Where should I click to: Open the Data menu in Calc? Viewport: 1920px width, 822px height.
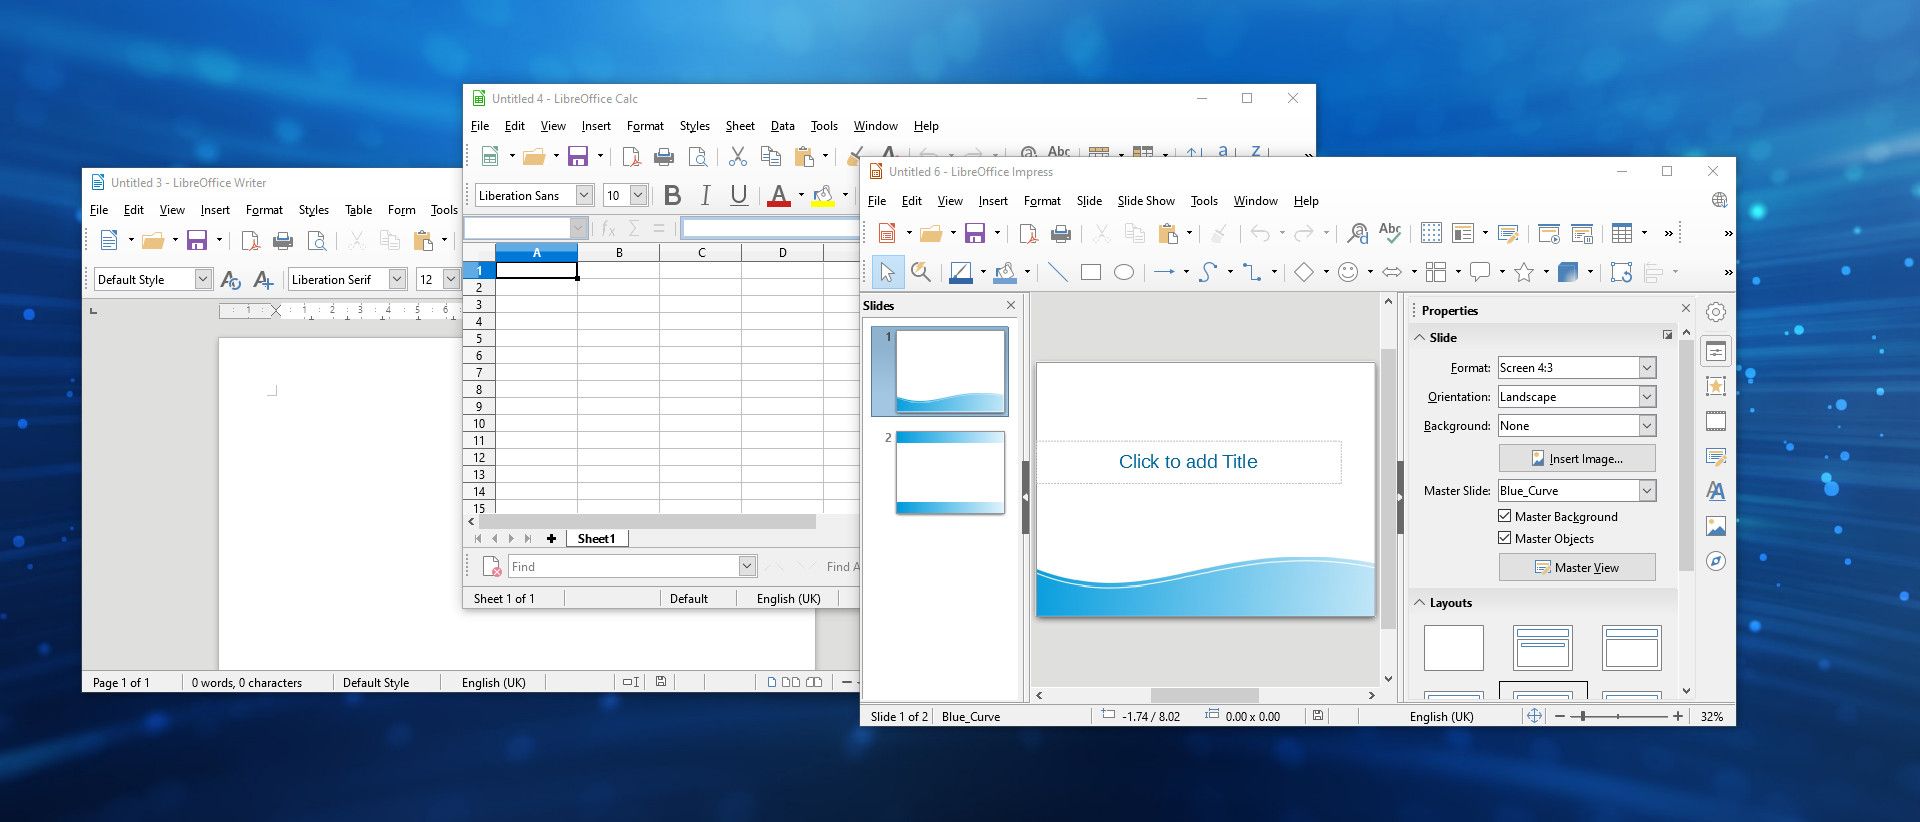[782, 126]
